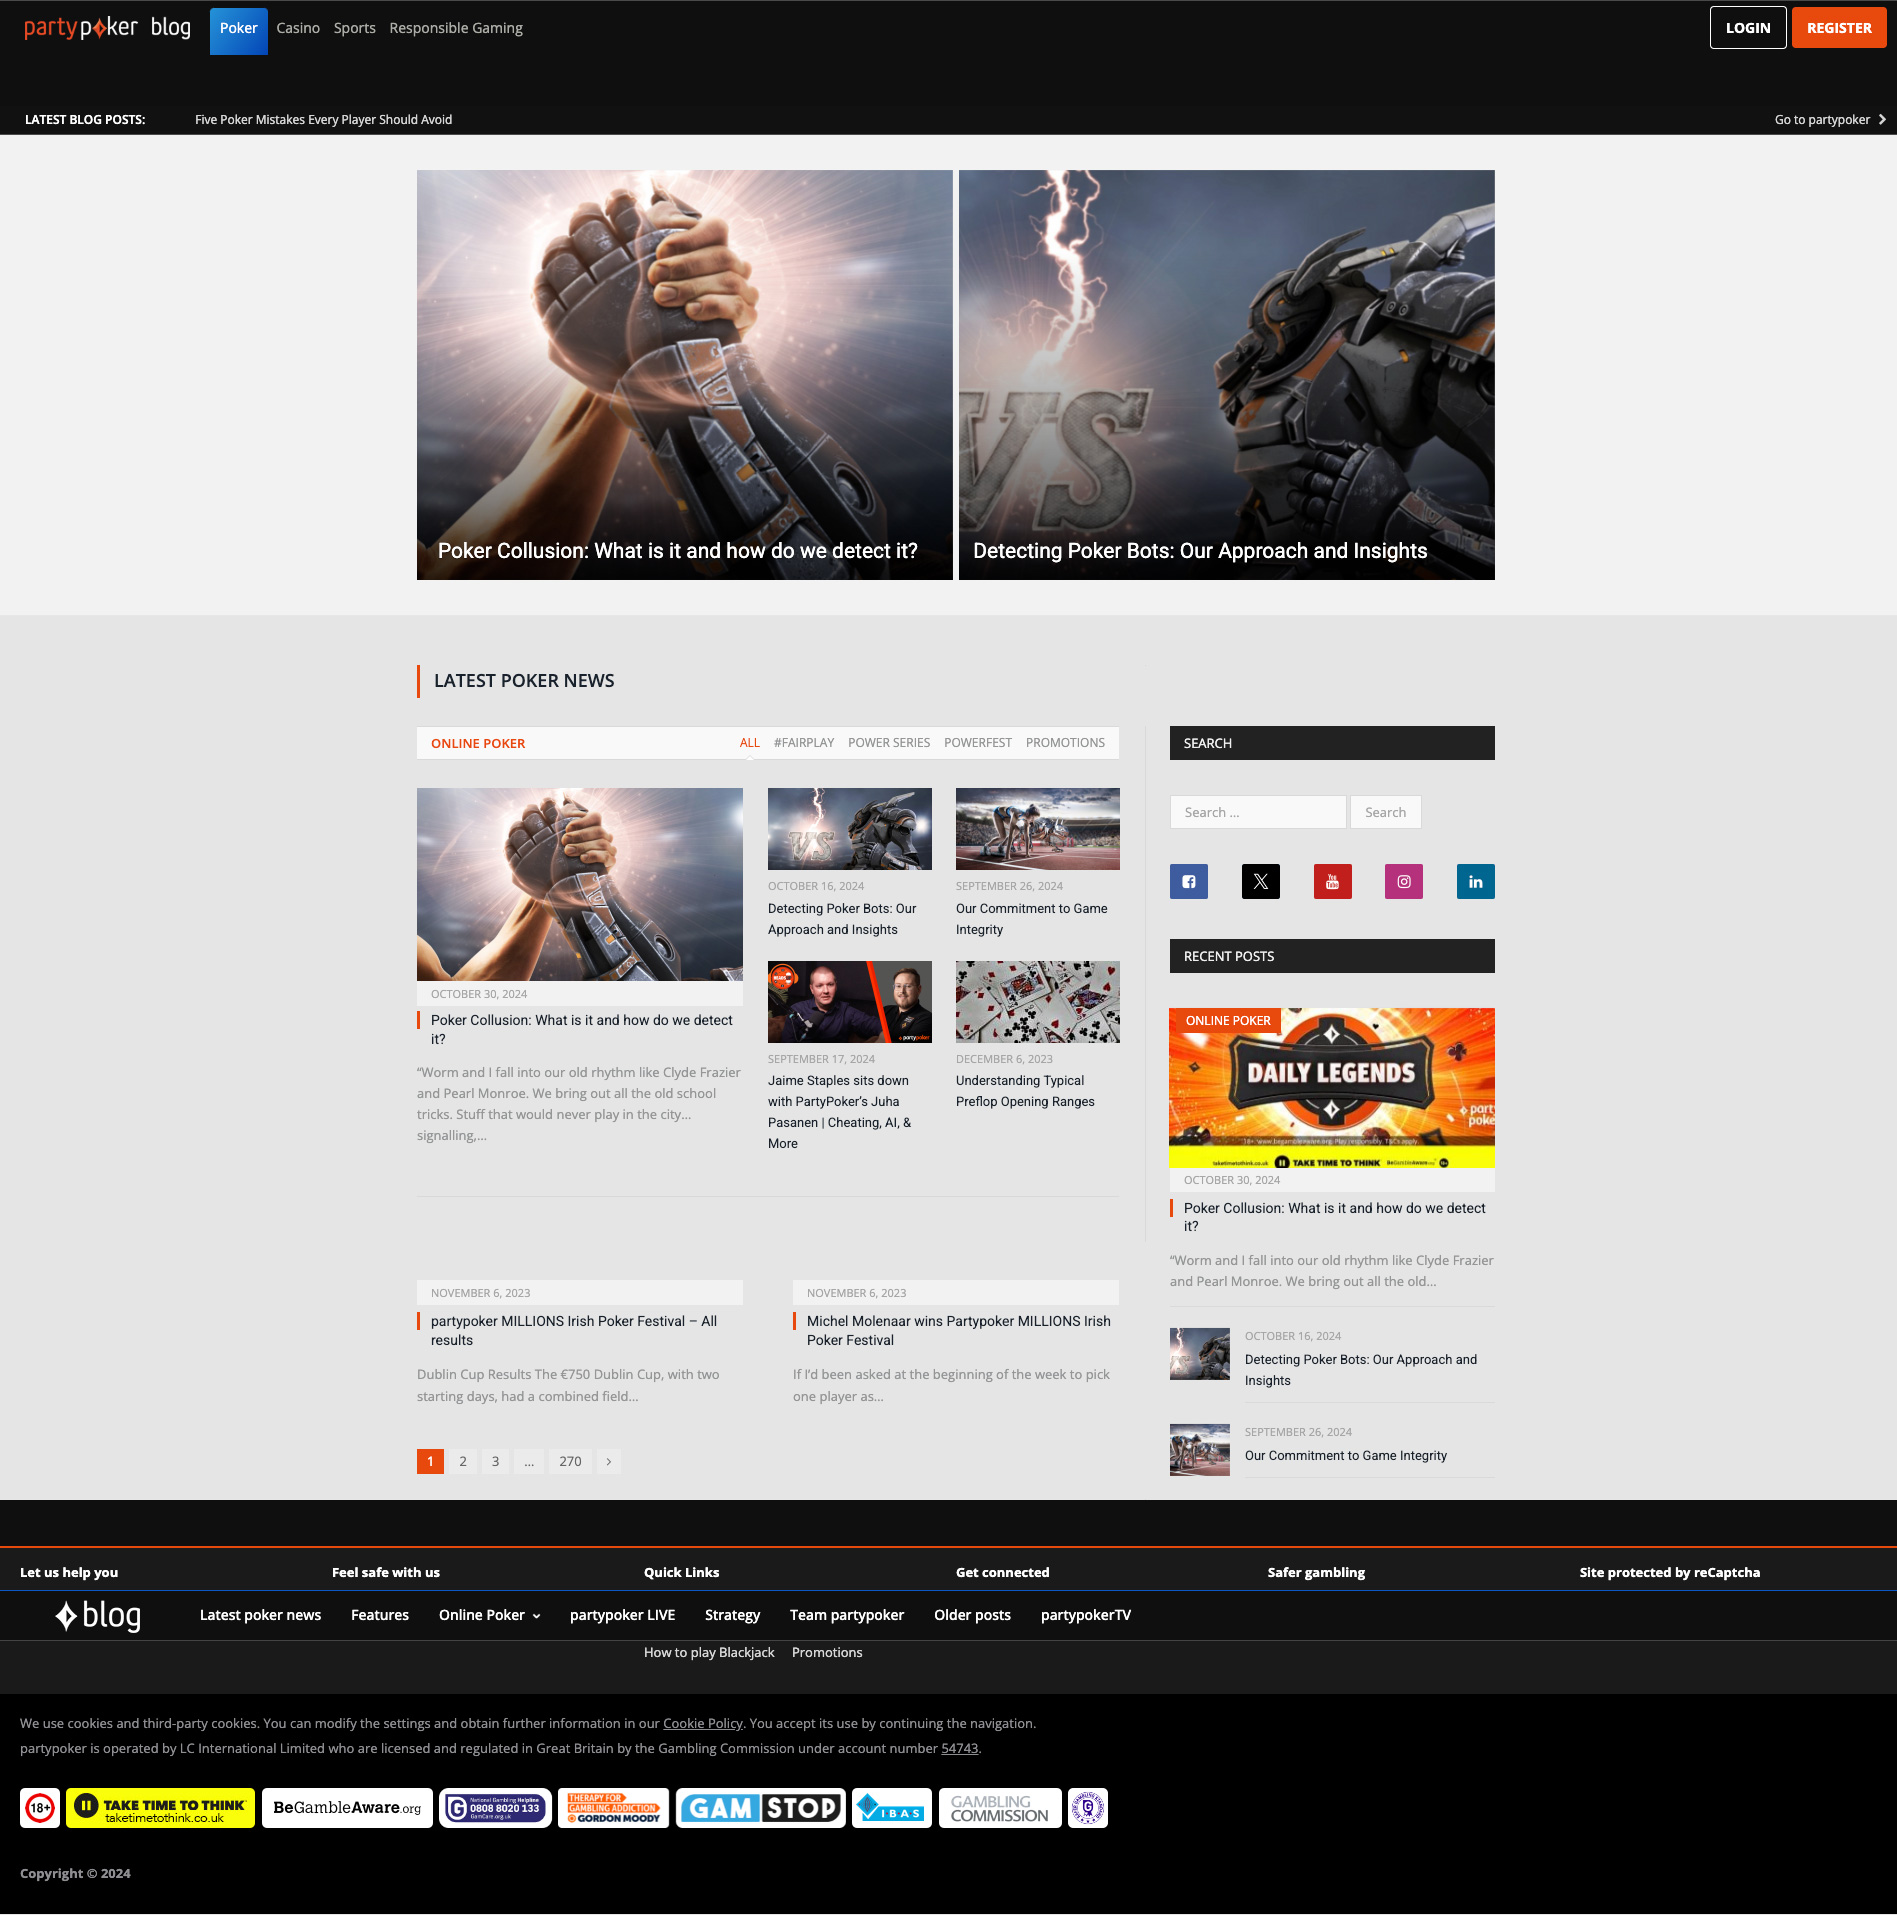
Task: Open the LinkedIn social icon
Action: click(1476, 881)
